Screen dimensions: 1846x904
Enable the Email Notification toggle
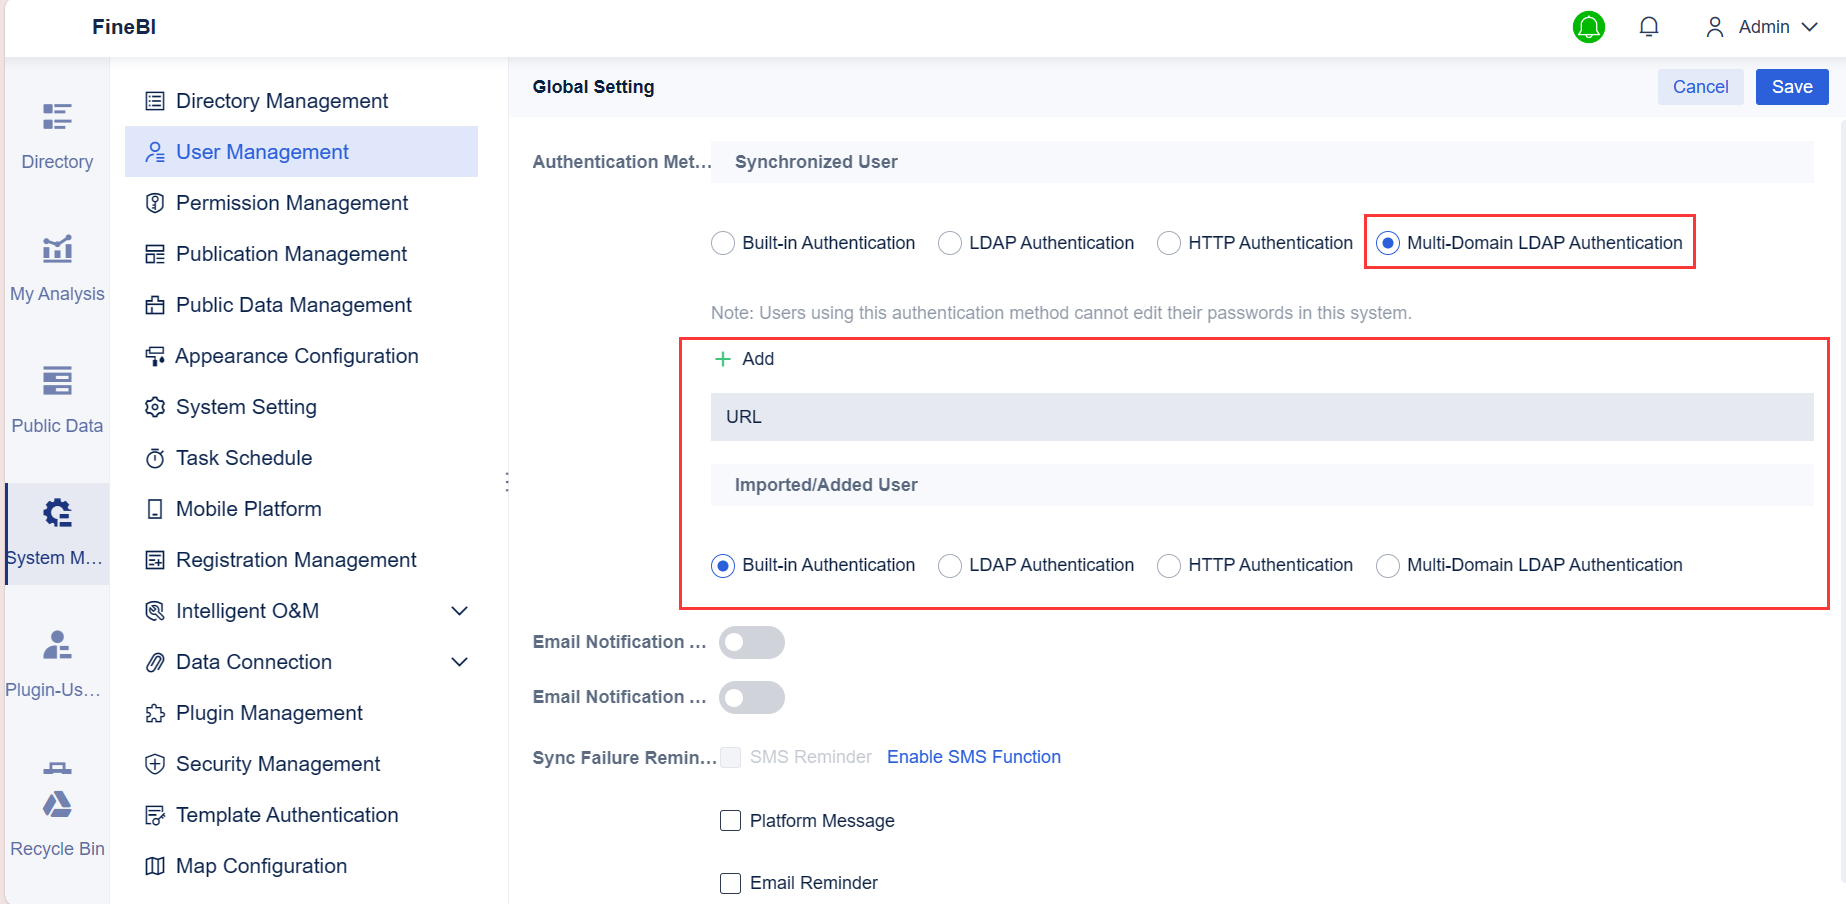[751, 641]
